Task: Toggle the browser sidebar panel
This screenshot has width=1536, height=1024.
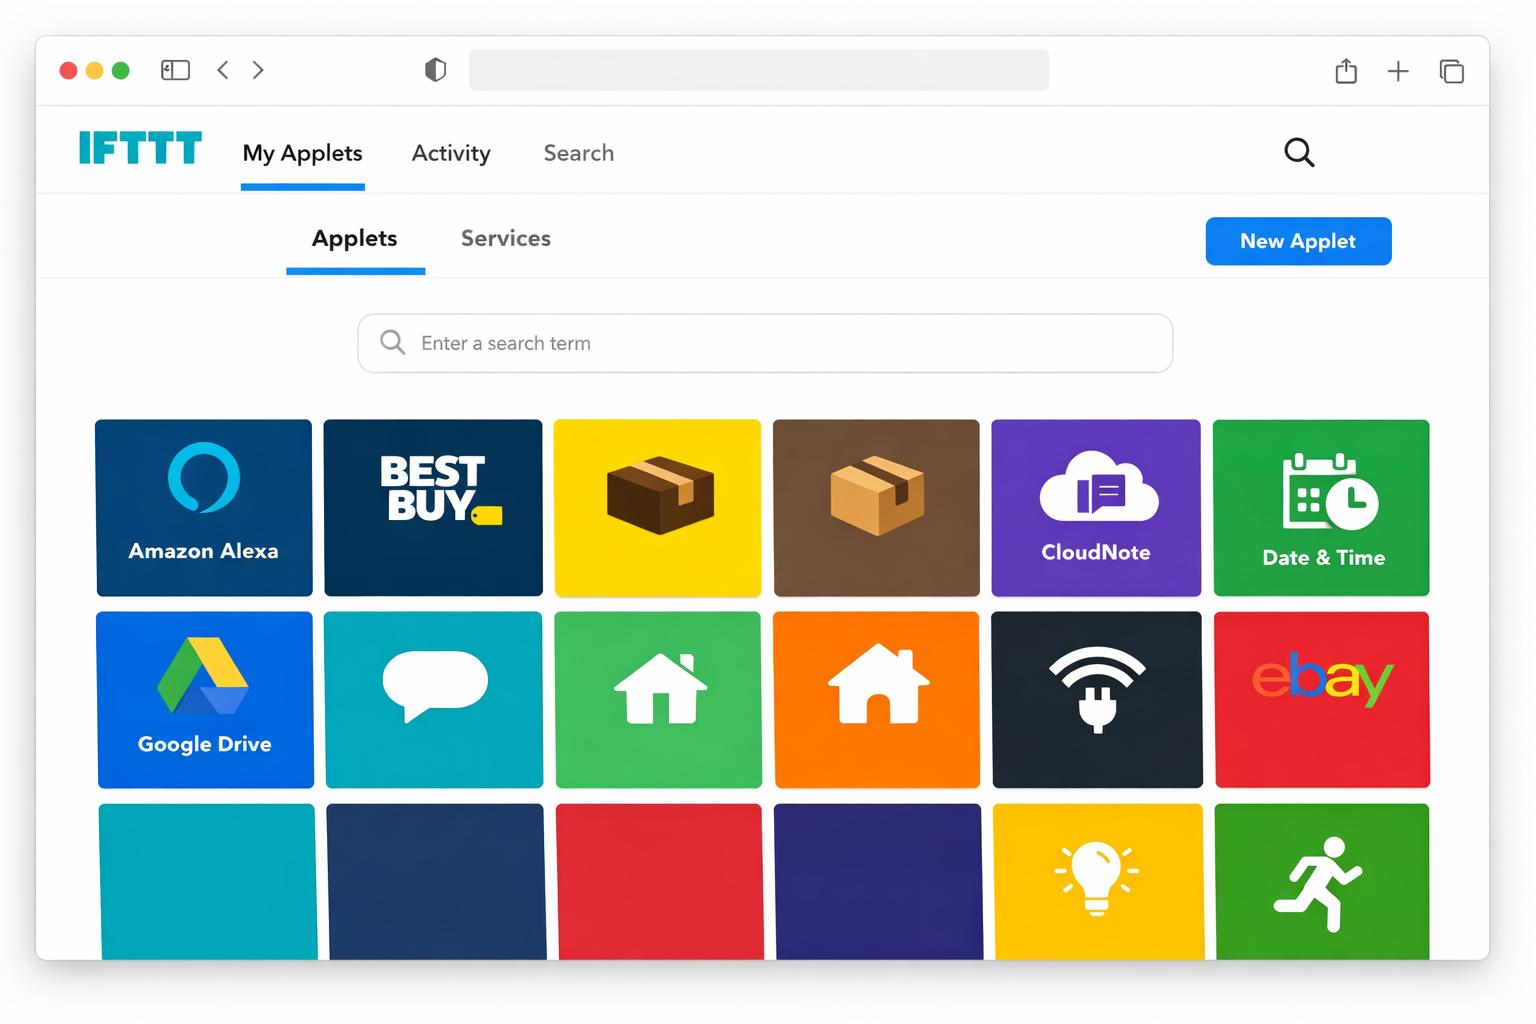Action: click(x=175, y=70)
